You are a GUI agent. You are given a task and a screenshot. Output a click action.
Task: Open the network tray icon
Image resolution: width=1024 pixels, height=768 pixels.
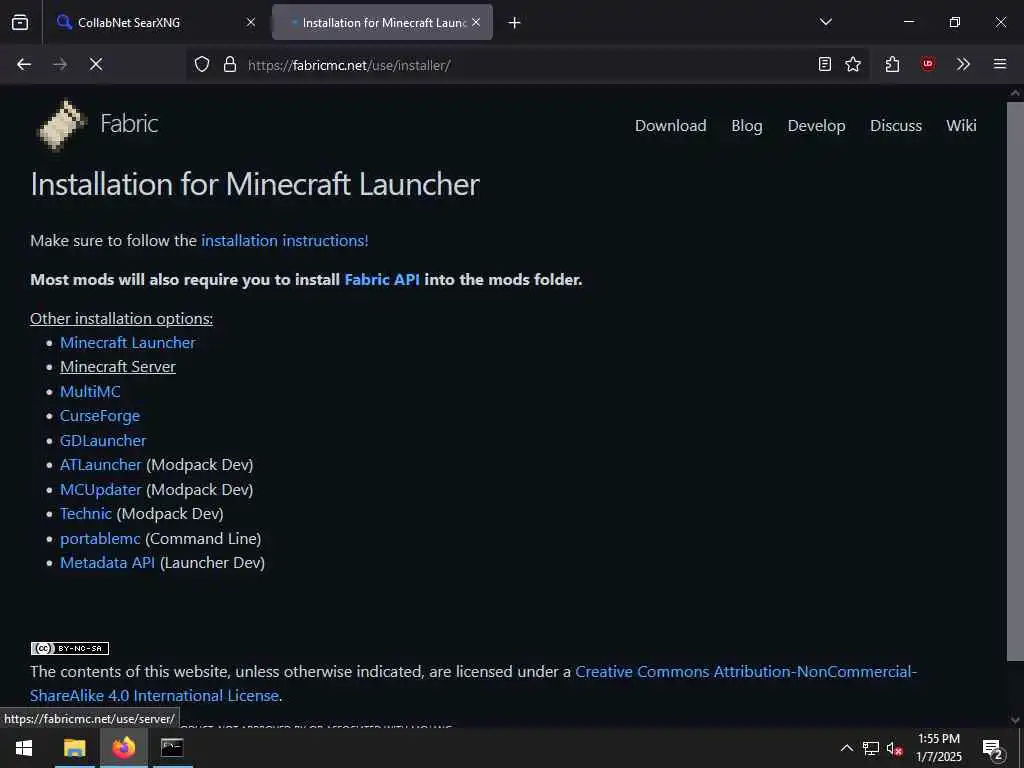(871, 748)
